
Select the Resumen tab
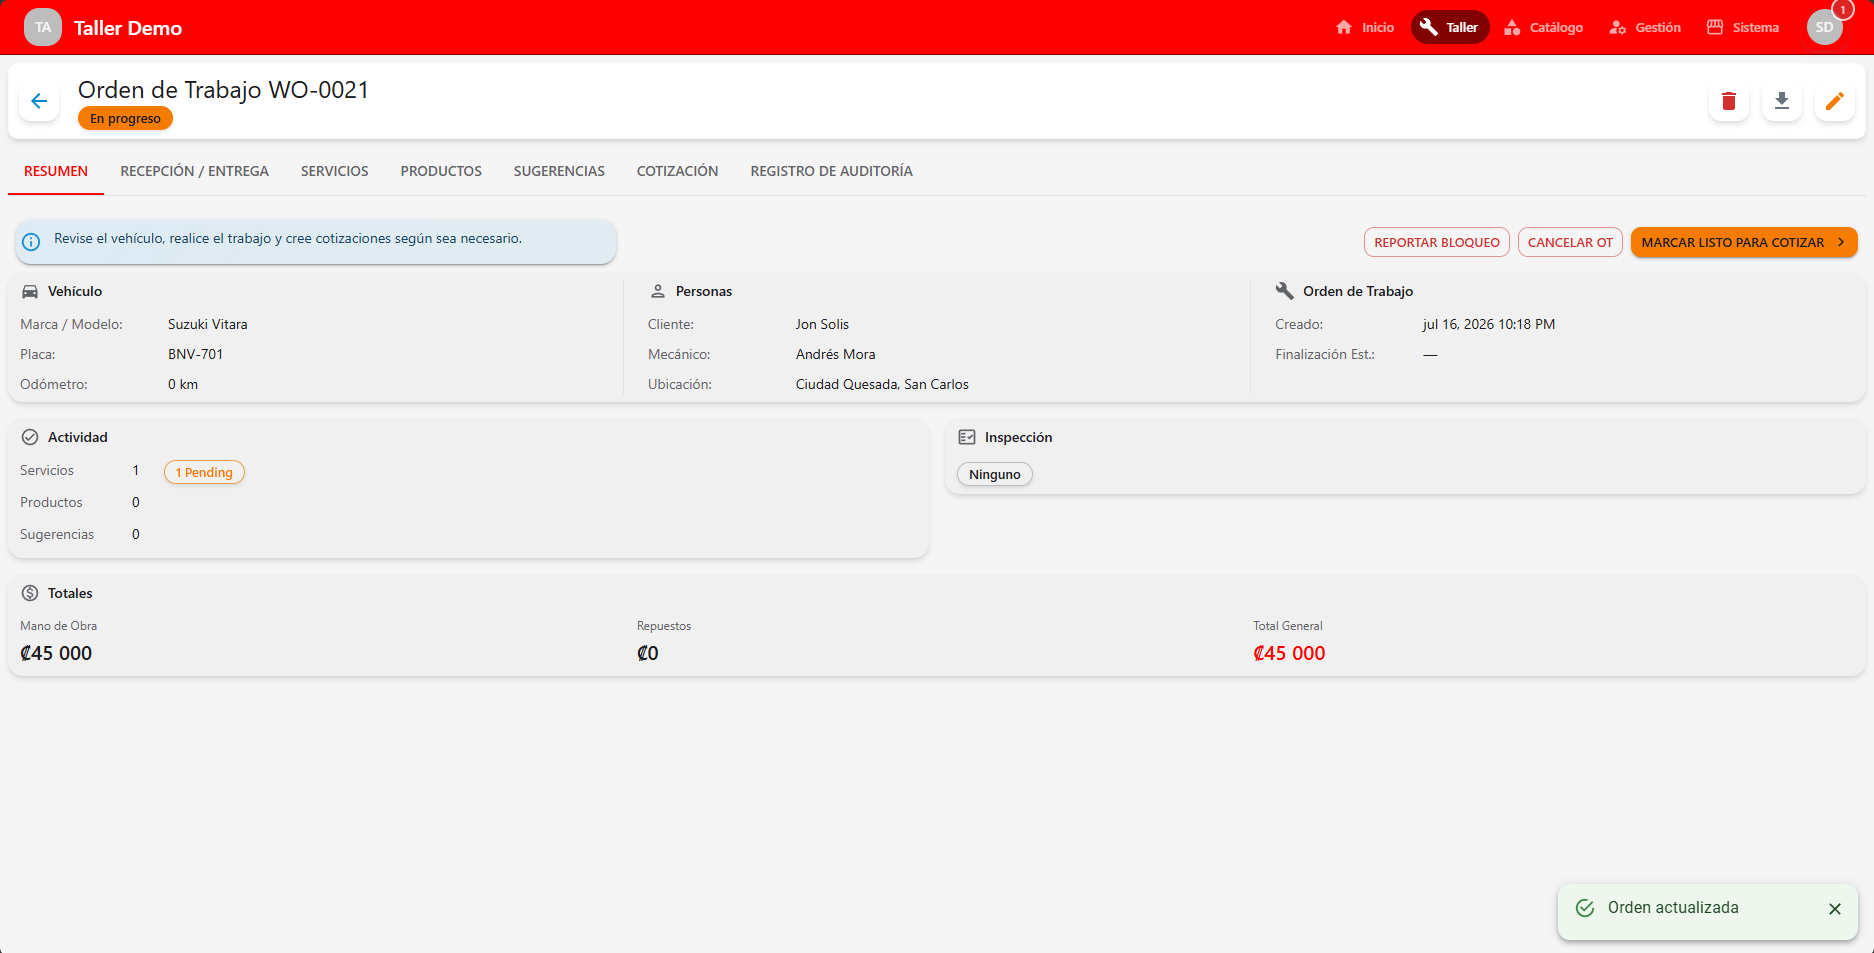[x=56, y=171]
